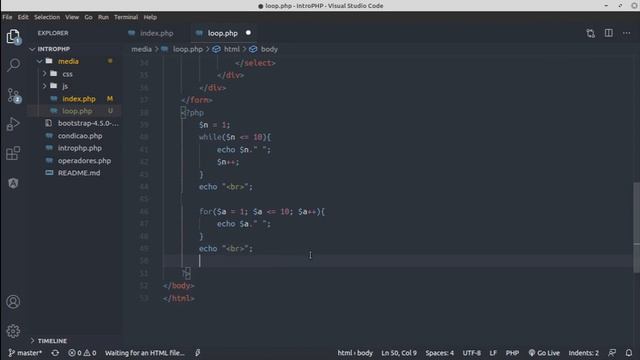Screen dimensions: 640x360
Task: Collapse the INTROPHP root folder
Action: [32, 49]
